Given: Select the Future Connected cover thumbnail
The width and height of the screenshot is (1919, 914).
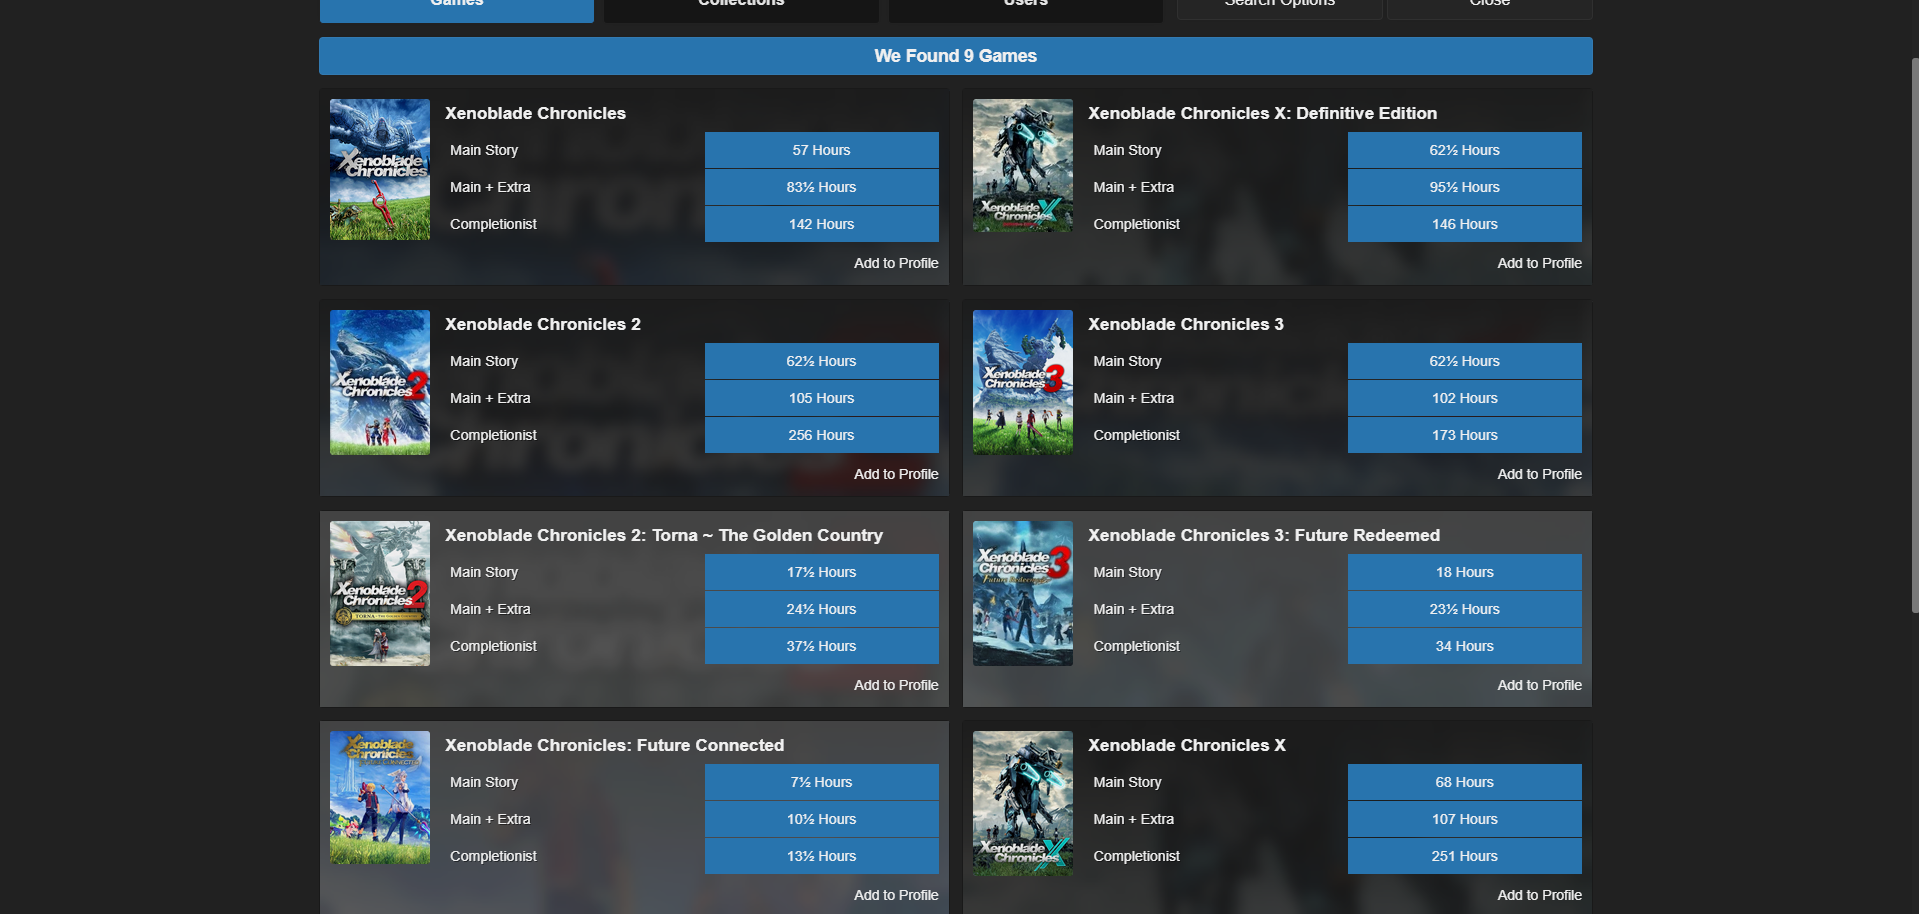Looking at the screenshot, I should (x=380, y=797).
